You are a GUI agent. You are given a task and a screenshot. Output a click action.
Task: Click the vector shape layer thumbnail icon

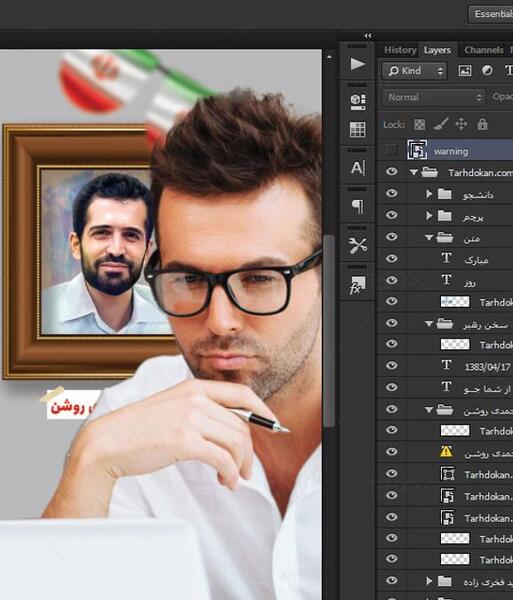tap(447, 474)
